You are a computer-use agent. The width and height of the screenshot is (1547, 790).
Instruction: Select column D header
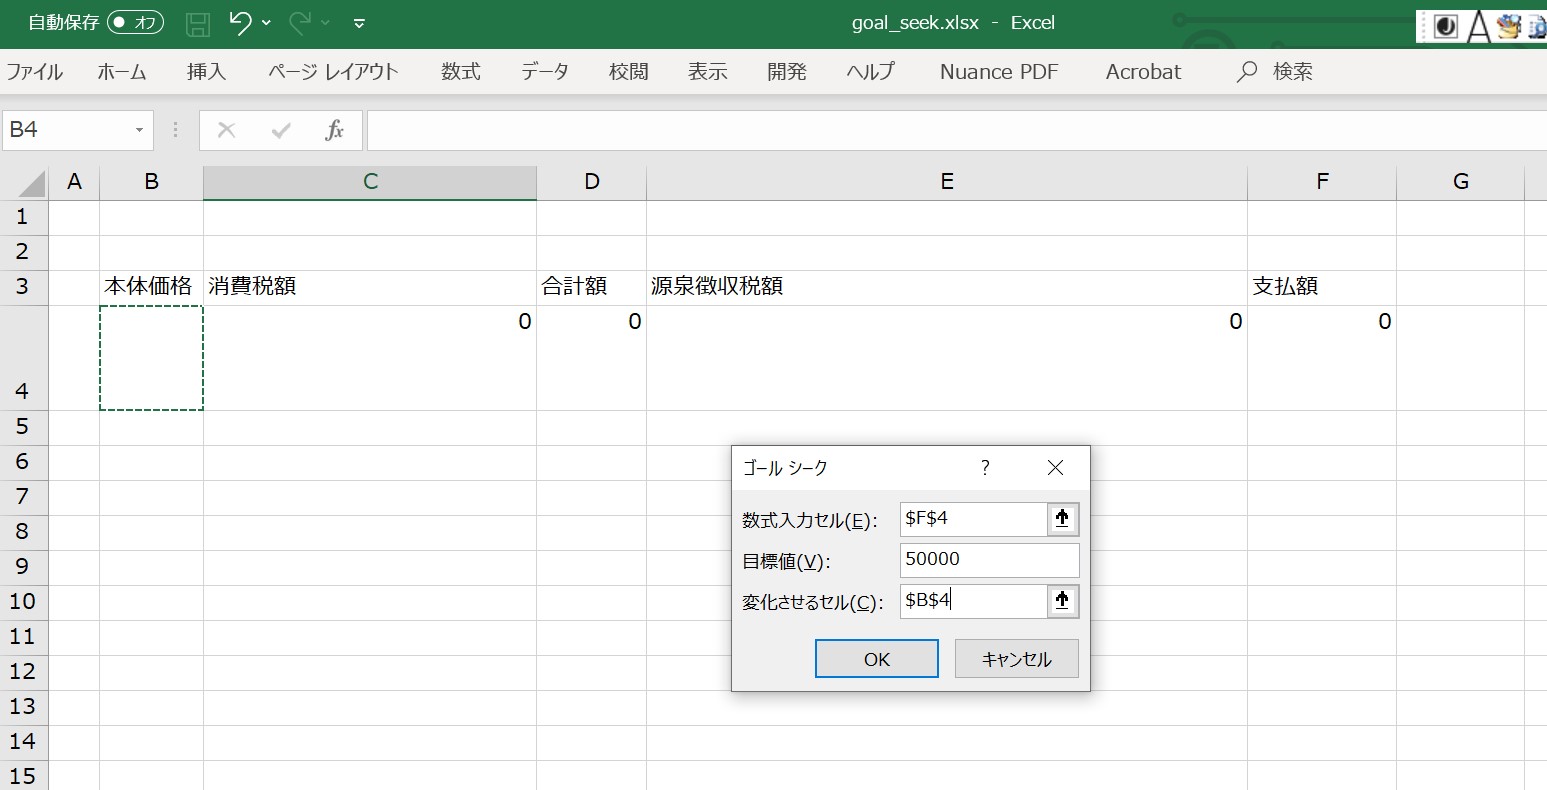click(x=592, y=182)
